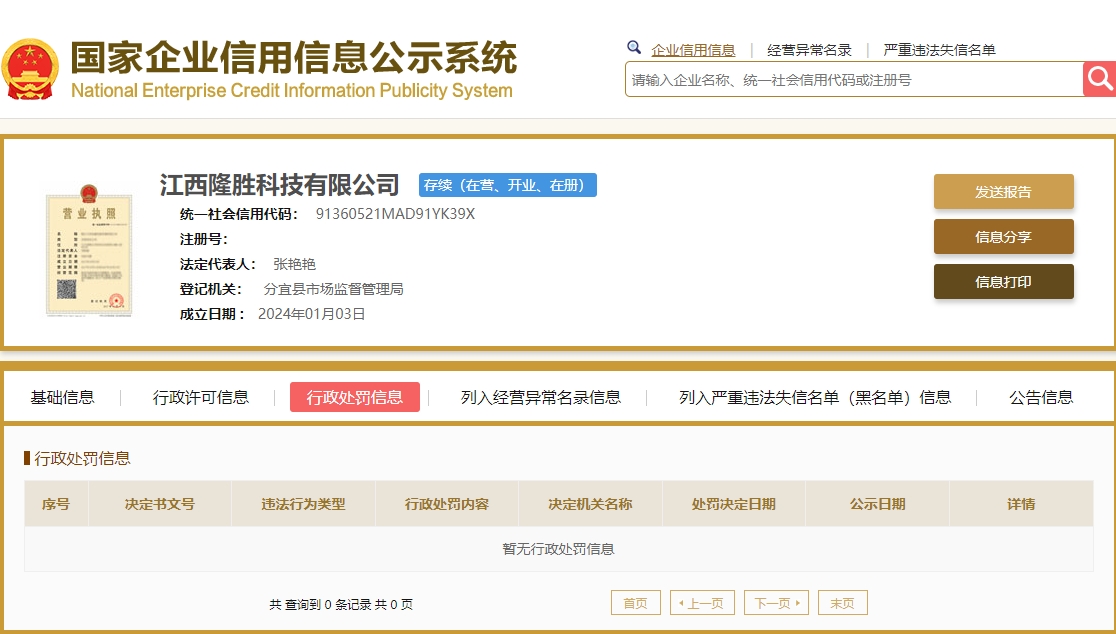Select the 企业信用信息 search category
This screenshot has height=634, width=1116.
point(693,50)
